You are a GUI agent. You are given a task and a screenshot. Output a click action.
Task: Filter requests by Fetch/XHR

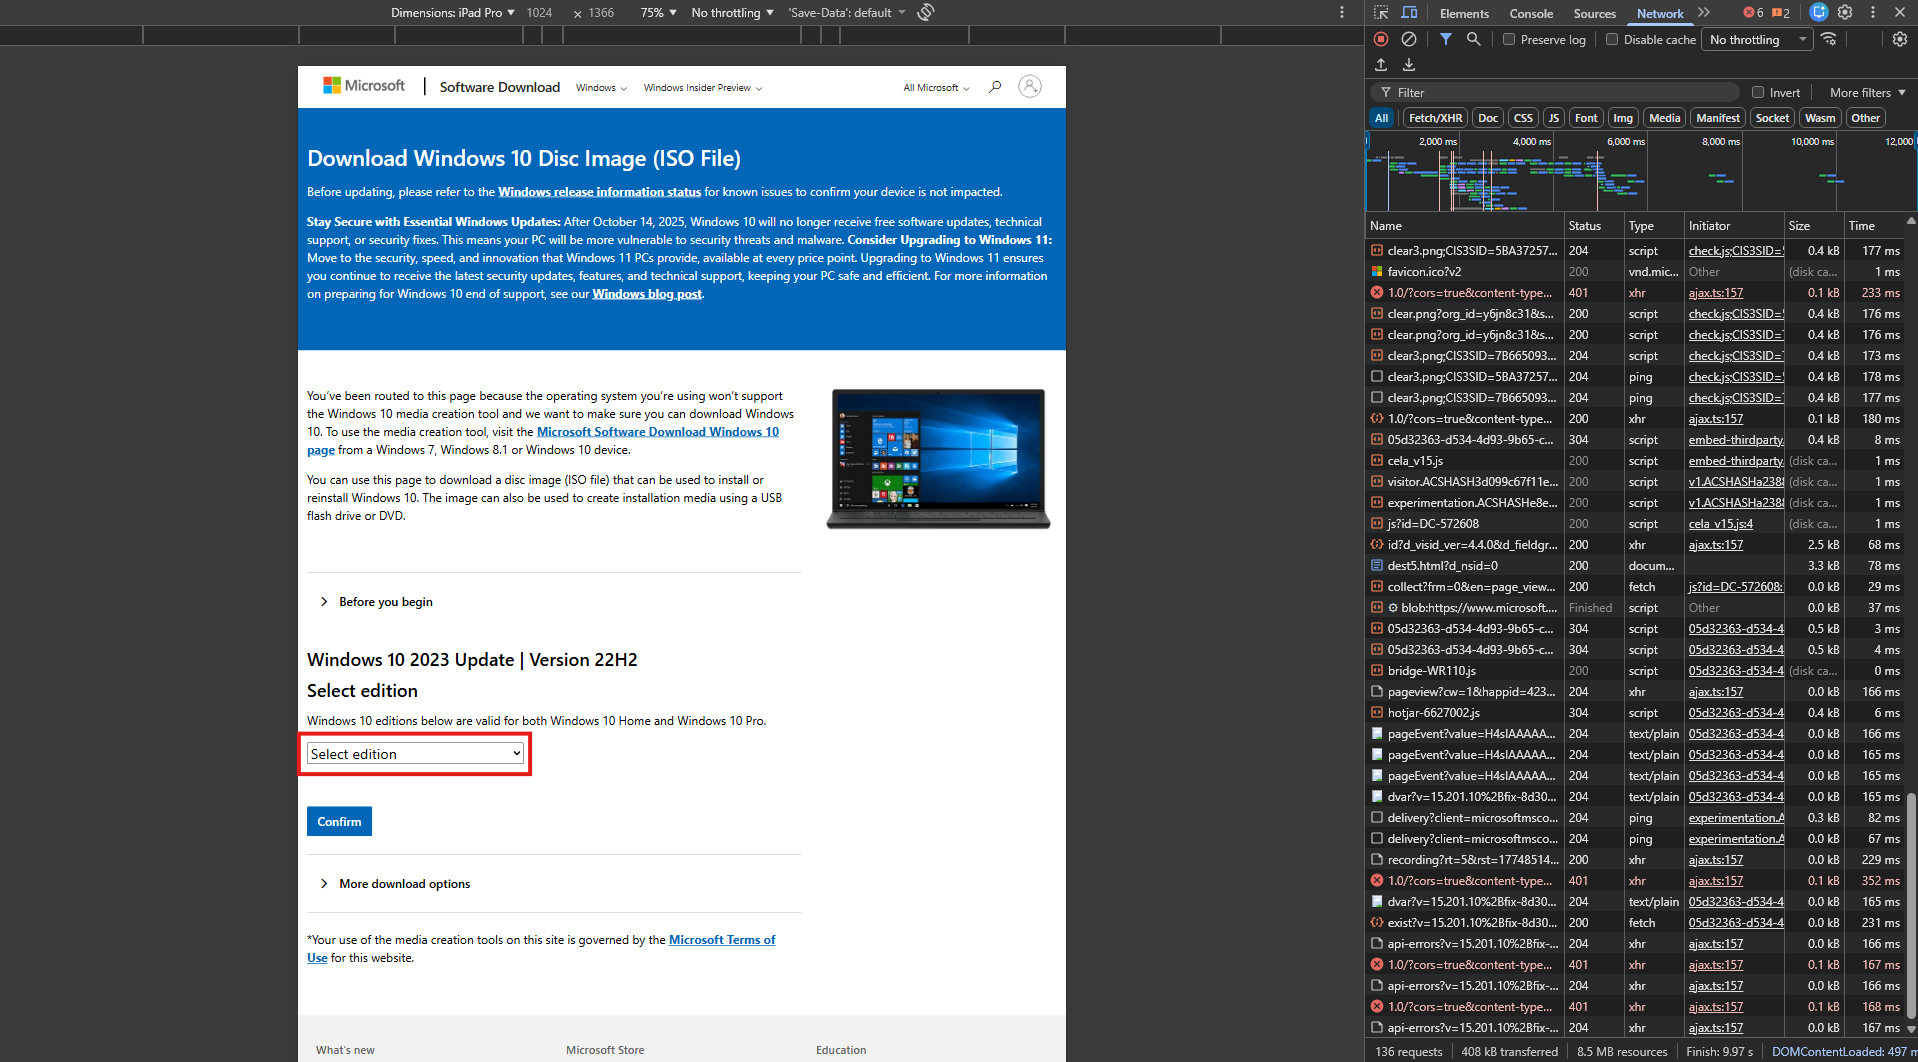[x=1435, y=118]
